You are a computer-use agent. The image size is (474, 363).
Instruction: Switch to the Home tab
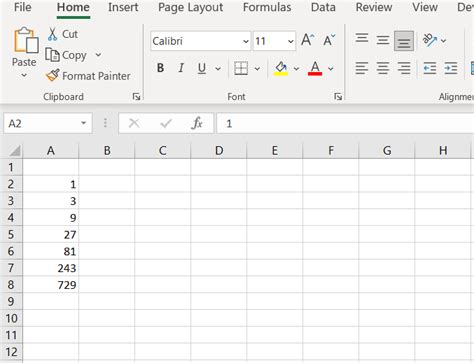click(x=73, y=7)
